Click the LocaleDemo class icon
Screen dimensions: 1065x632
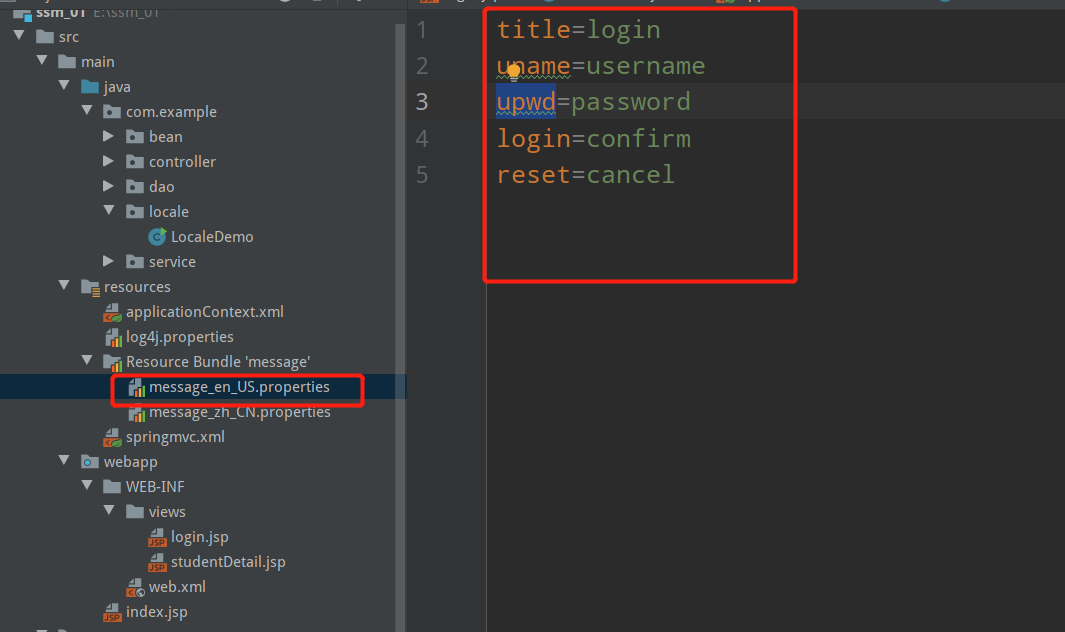(x=158, y=236)
